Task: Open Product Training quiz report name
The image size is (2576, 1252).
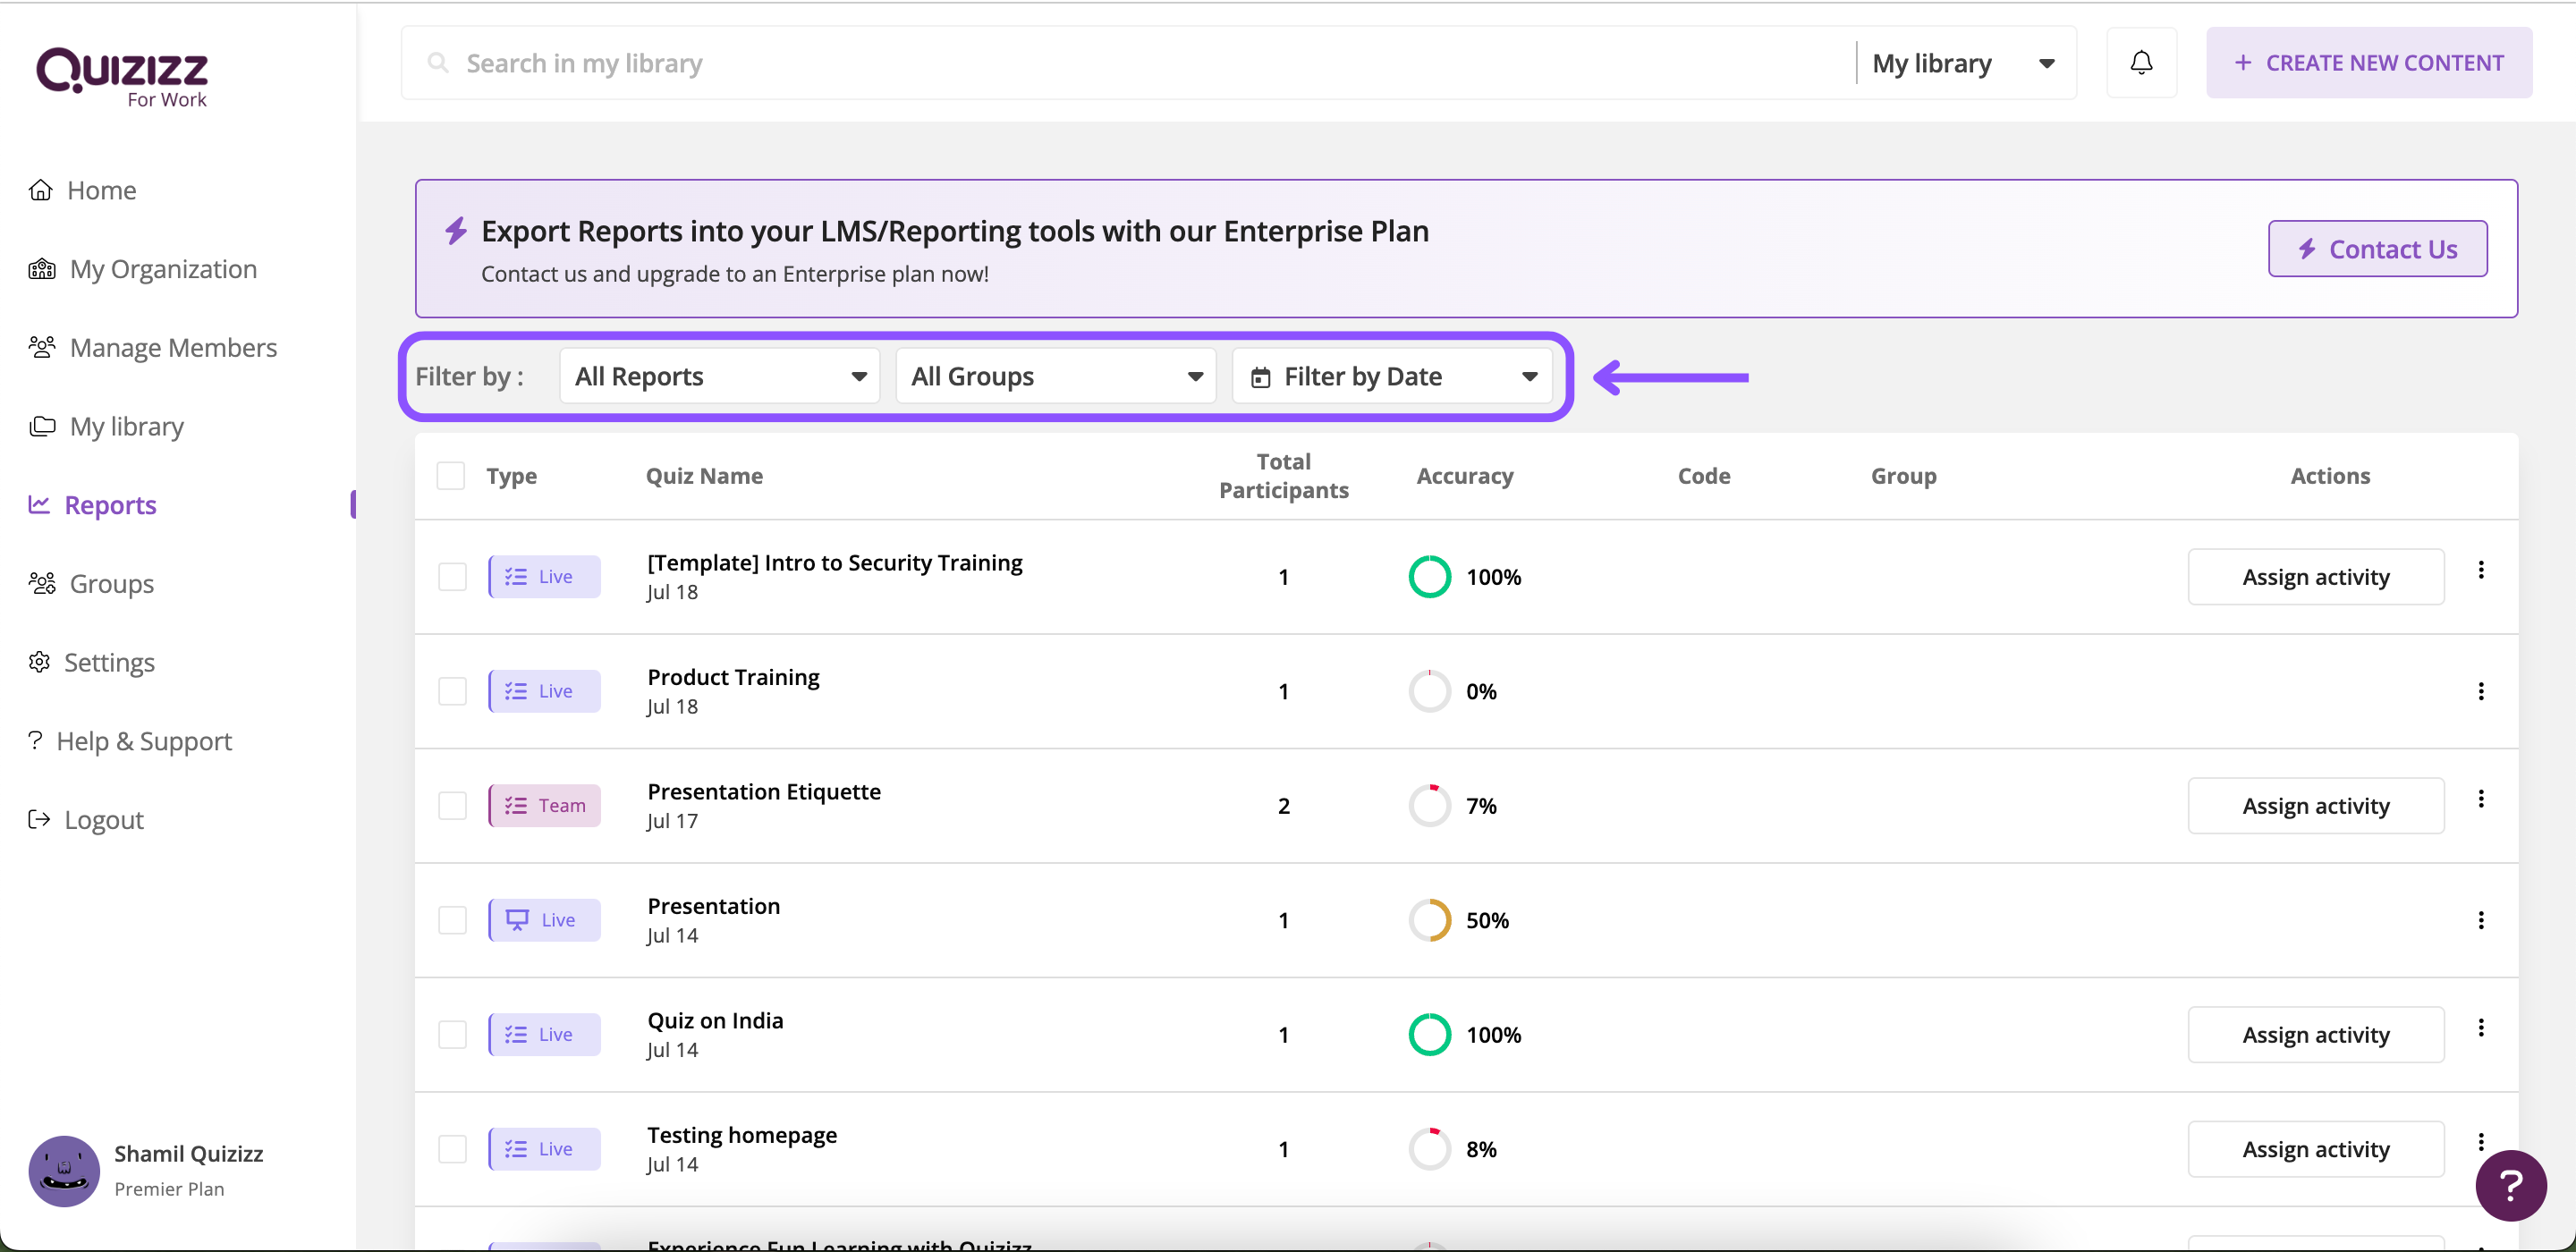Action: pos(733,677)
